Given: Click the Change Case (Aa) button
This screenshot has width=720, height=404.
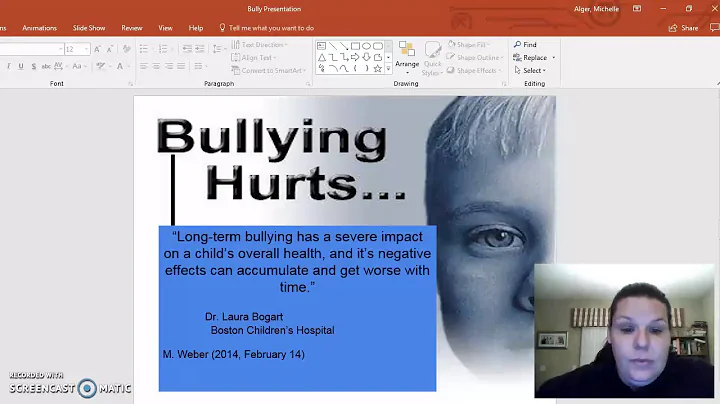Looking at the screenshot, I should tap(78, 67).
